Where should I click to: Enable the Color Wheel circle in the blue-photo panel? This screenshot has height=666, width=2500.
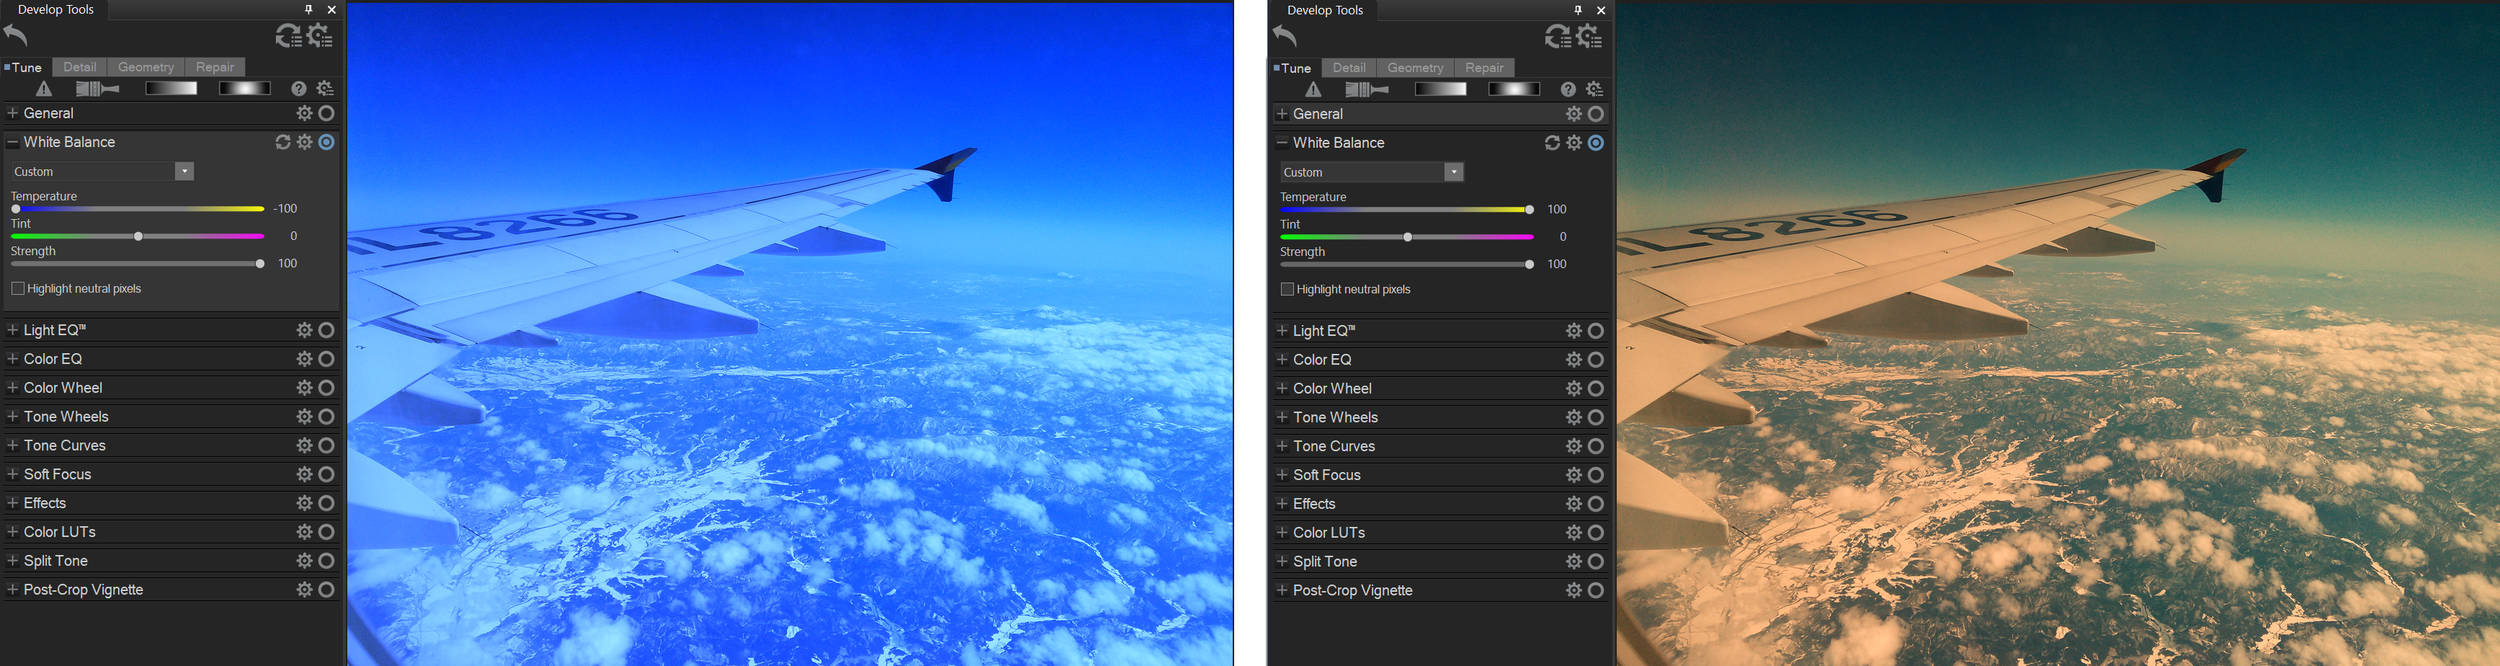326,388
